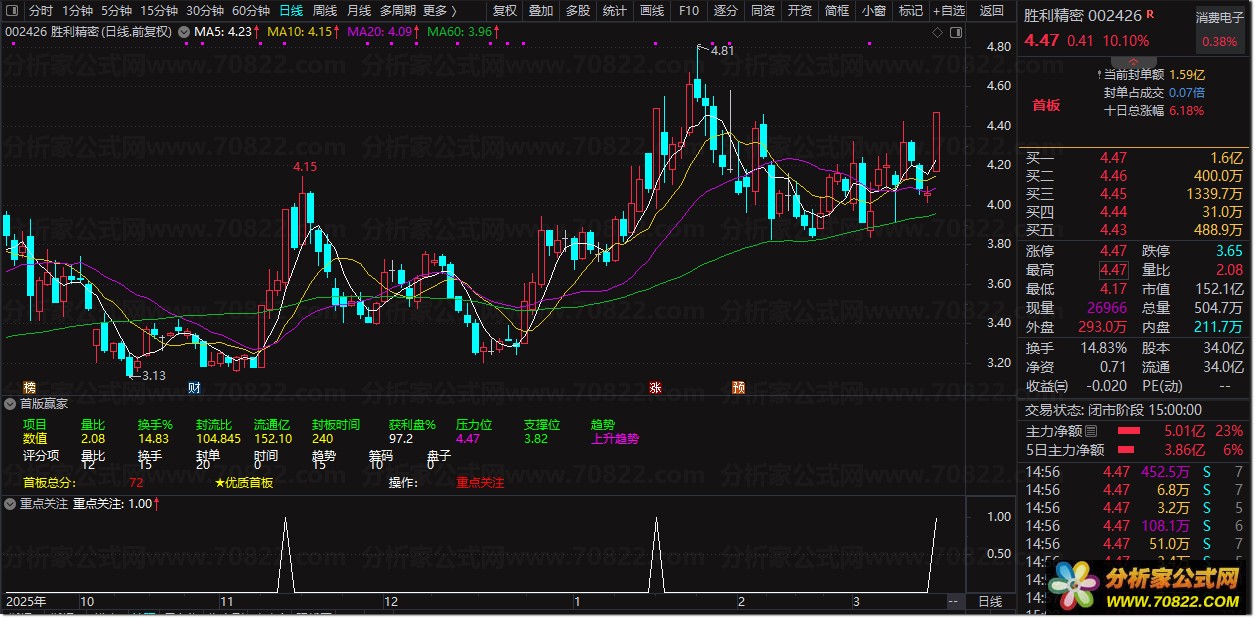Click the 同资 toolbar button
This screenshot has height=618, width=1256.
point(763,11)
